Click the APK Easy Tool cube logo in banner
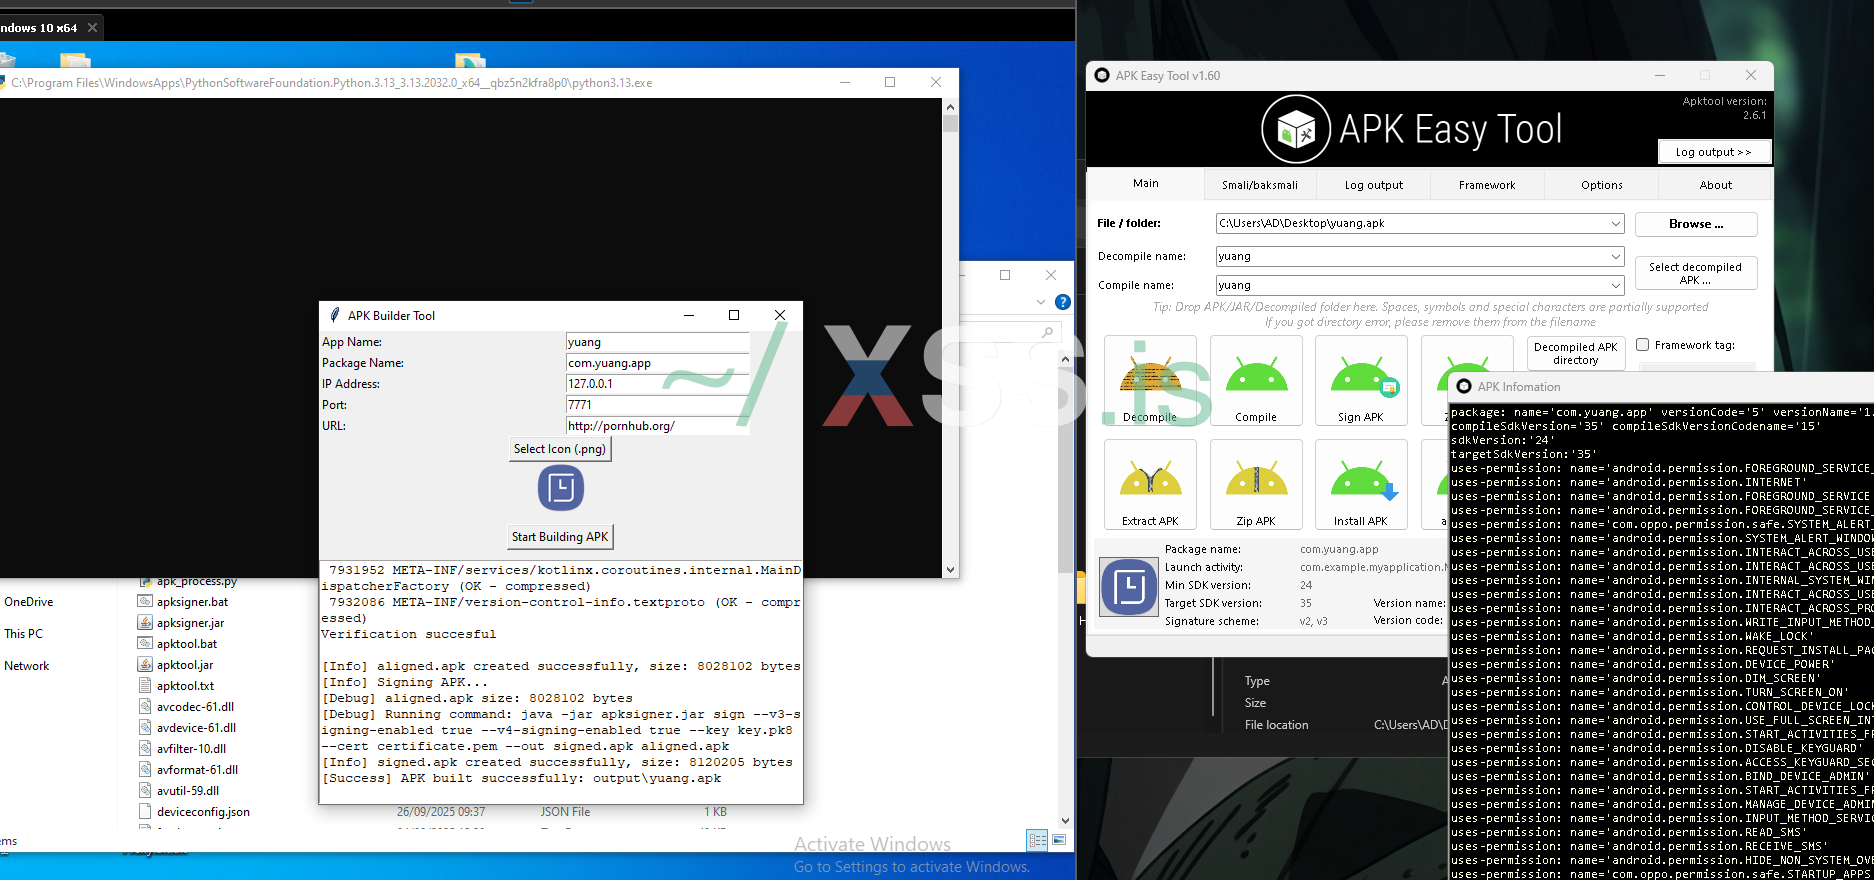This screenshot has width=1874, height=880. 1296,129
